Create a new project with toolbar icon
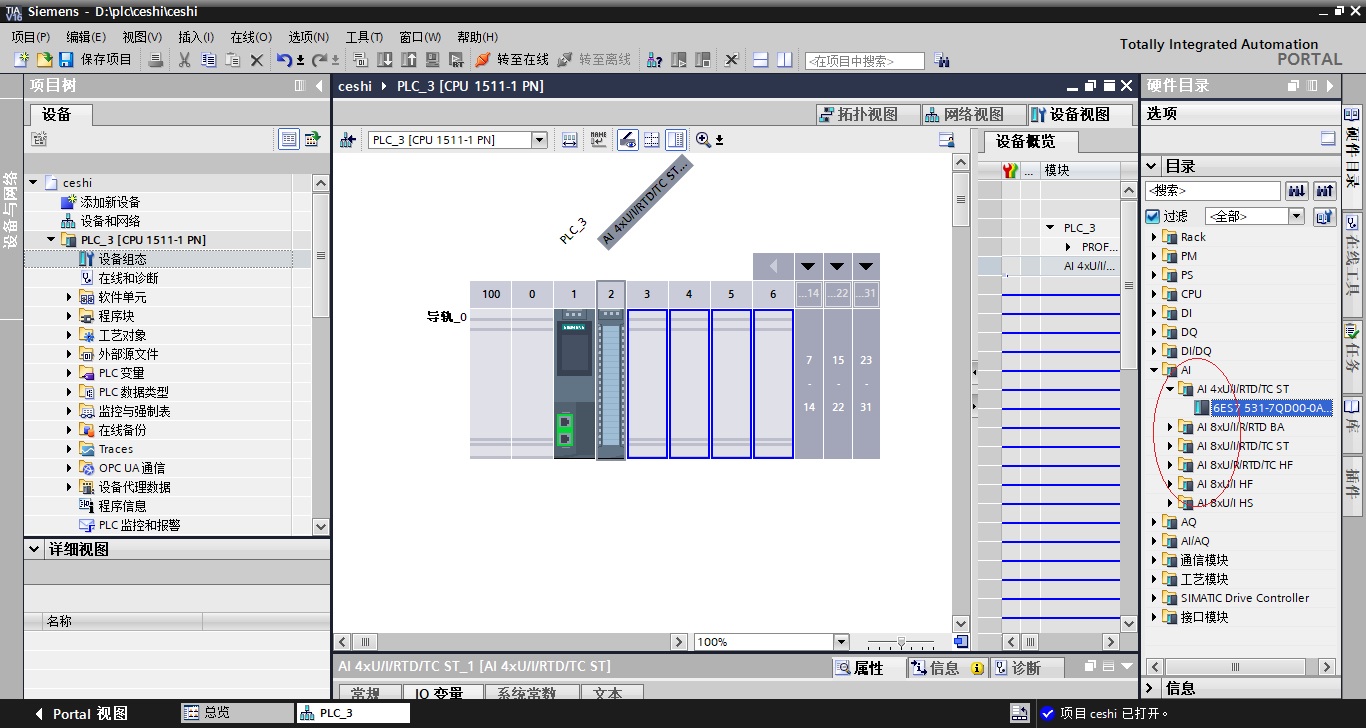 tap(21, 60)
